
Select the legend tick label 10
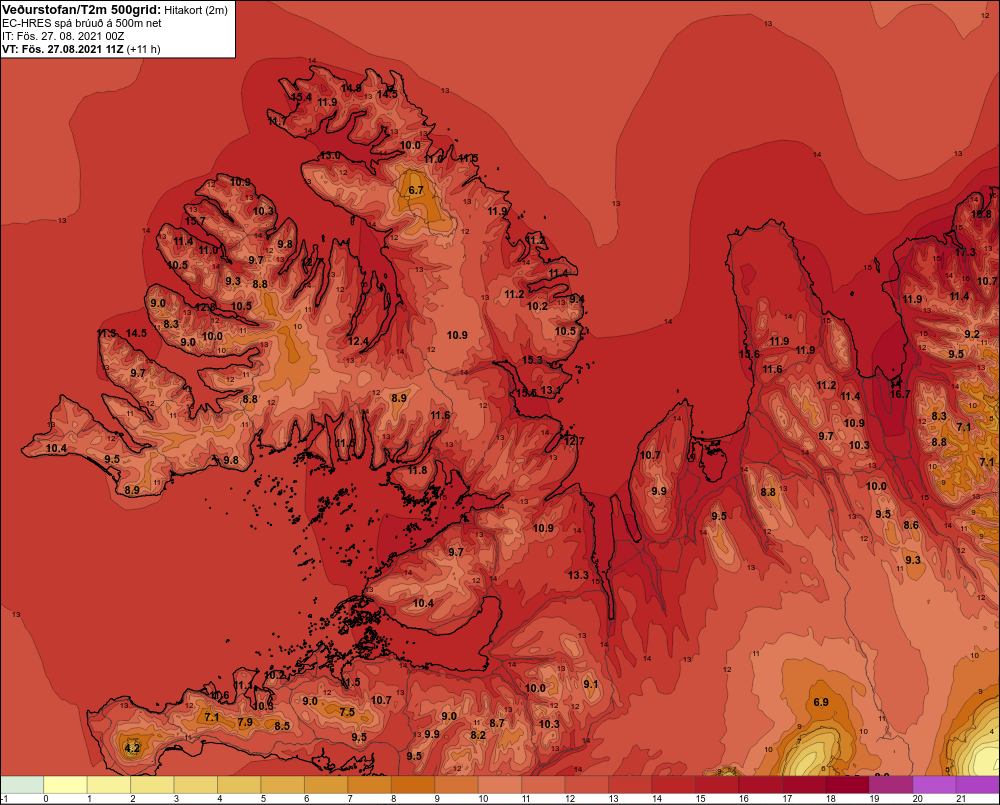[x=483, y=799]
